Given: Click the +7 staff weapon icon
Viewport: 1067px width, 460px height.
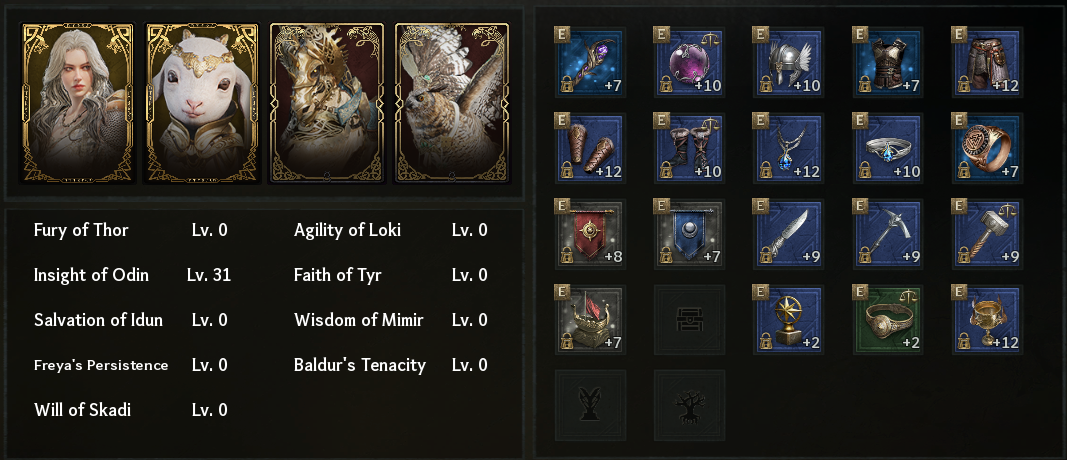Looking at the screenshot, I should point(590,60).
